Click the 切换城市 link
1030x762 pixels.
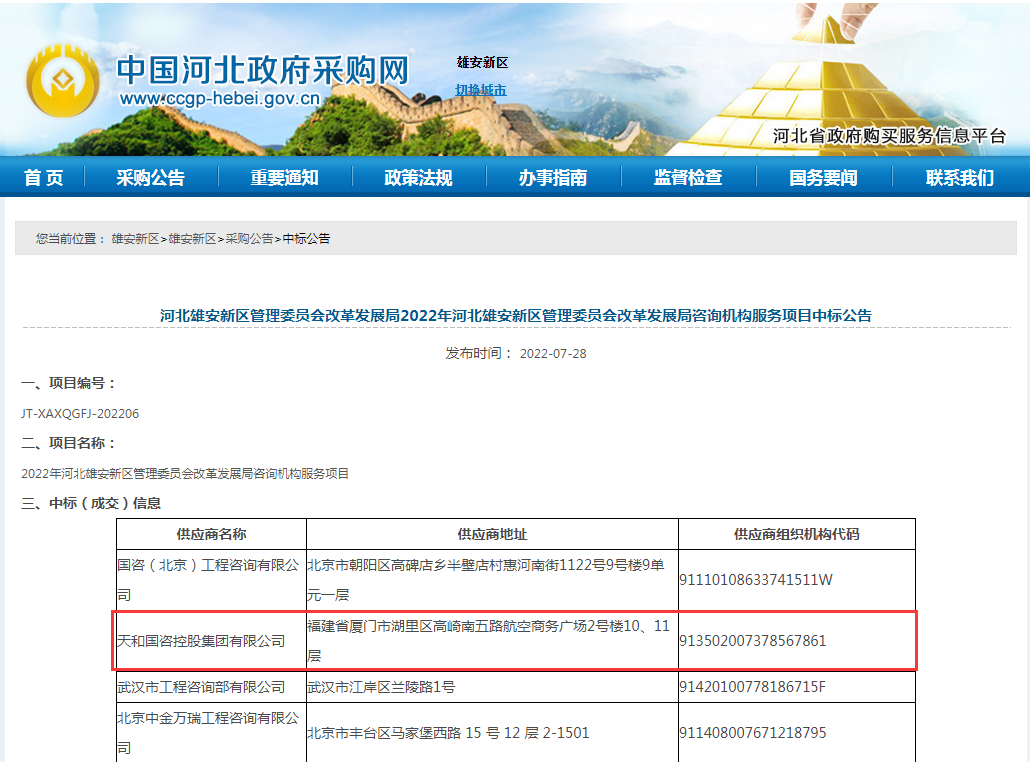click(x=481, y=90)
